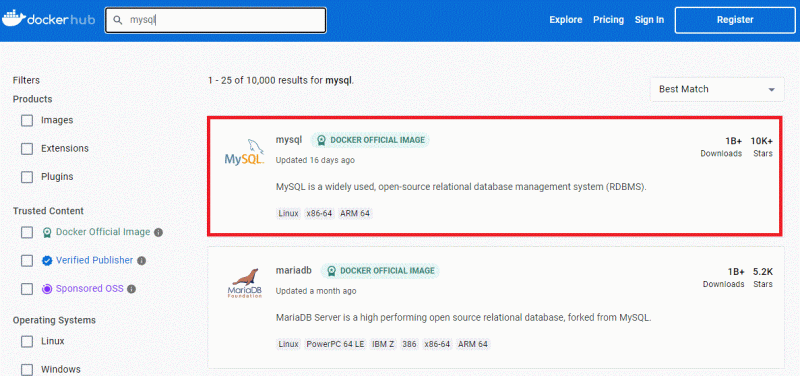This screenshot has width=800, height=376.
Task: Click the DOCKER OFFICIAL IMAGE badge on mariadb
Action: pyautogui.click(x=380, y=271)
